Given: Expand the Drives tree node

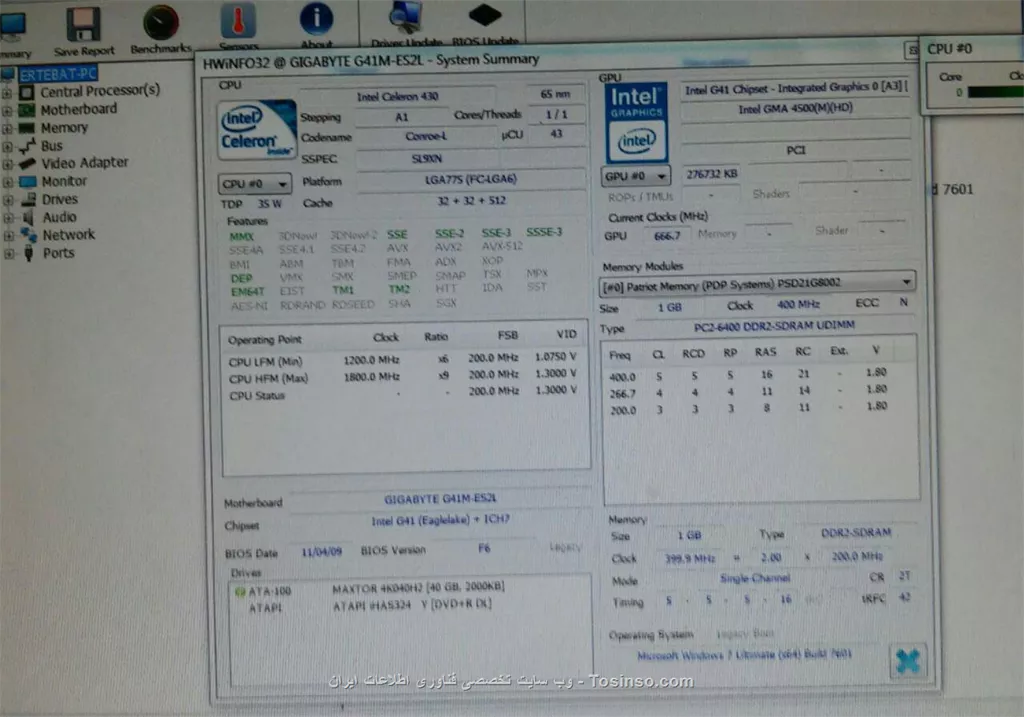Looking at the screenshot, I should 8,200.
